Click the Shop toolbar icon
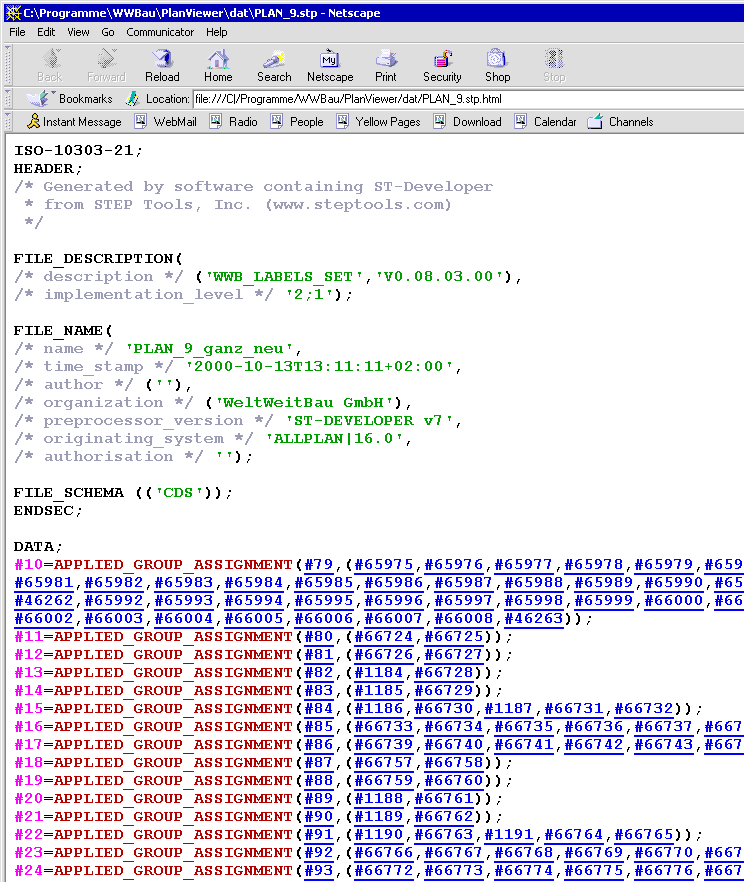744x882 pixels. click(x=498, y=65)
